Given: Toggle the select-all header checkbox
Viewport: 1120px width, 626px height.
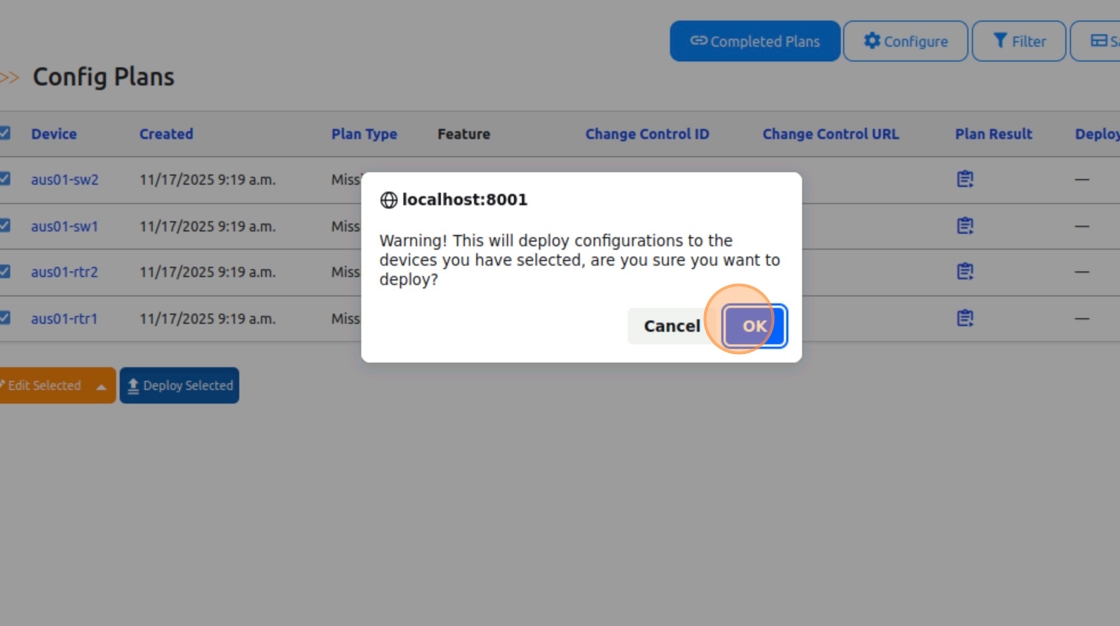Looking at the screenshot, I should (x=4, y=133).
